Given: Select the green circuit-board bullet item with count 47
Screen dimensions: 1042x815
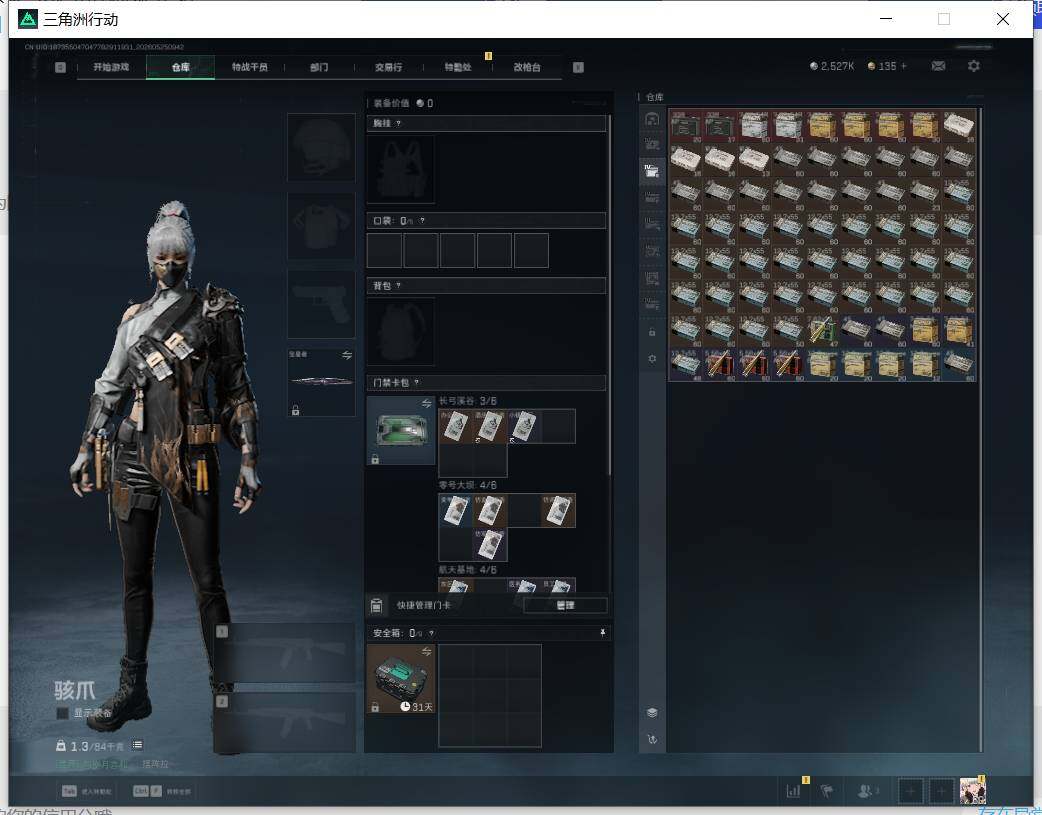Looking at the screenshot, I should [x=822, y=331].
